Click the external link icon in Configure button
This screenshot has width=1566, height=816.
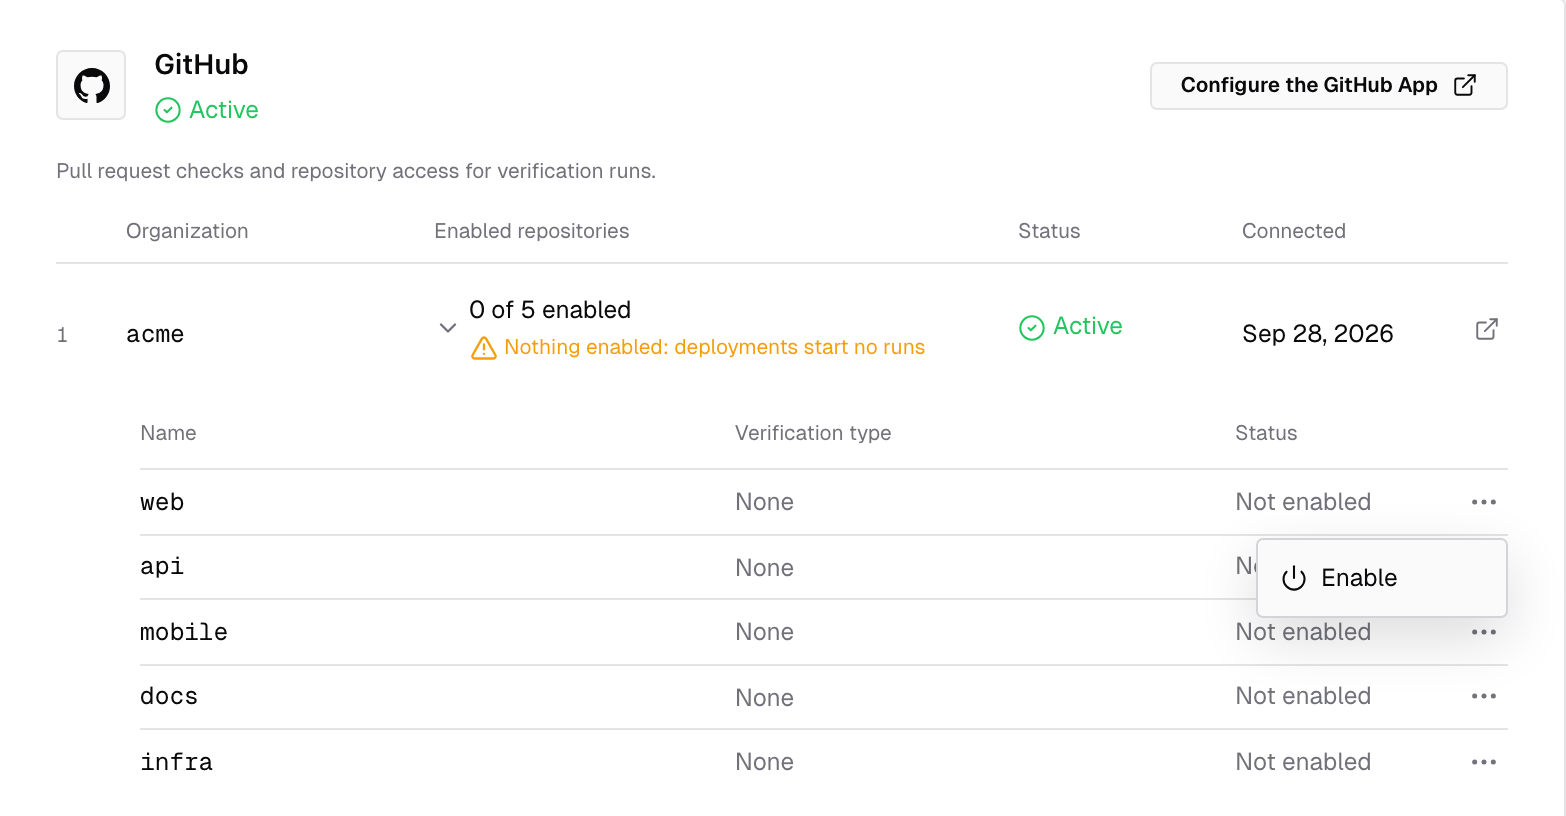pyautogui.click(x=1464, y=85)
